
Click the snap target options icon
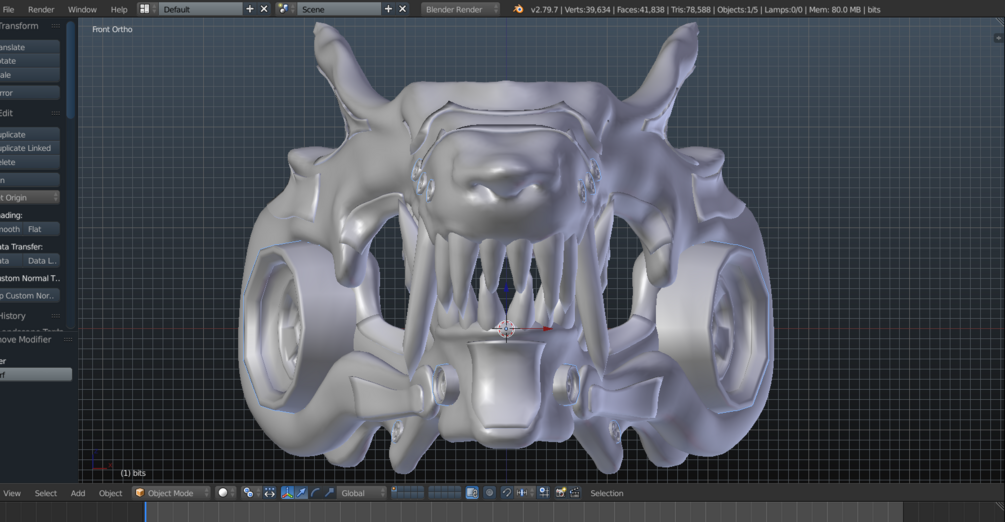click(544, 493)
